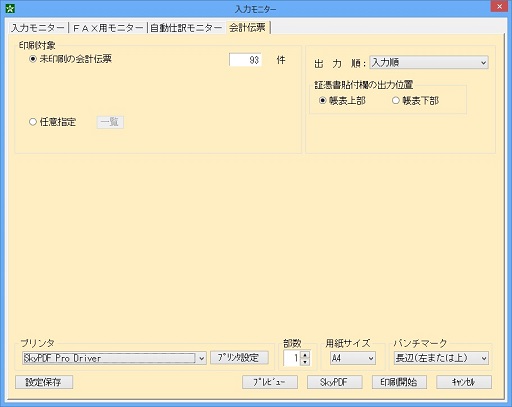The image size is (512, 407).
Task: Click the 設定保存 button
Action: (44, 382)
